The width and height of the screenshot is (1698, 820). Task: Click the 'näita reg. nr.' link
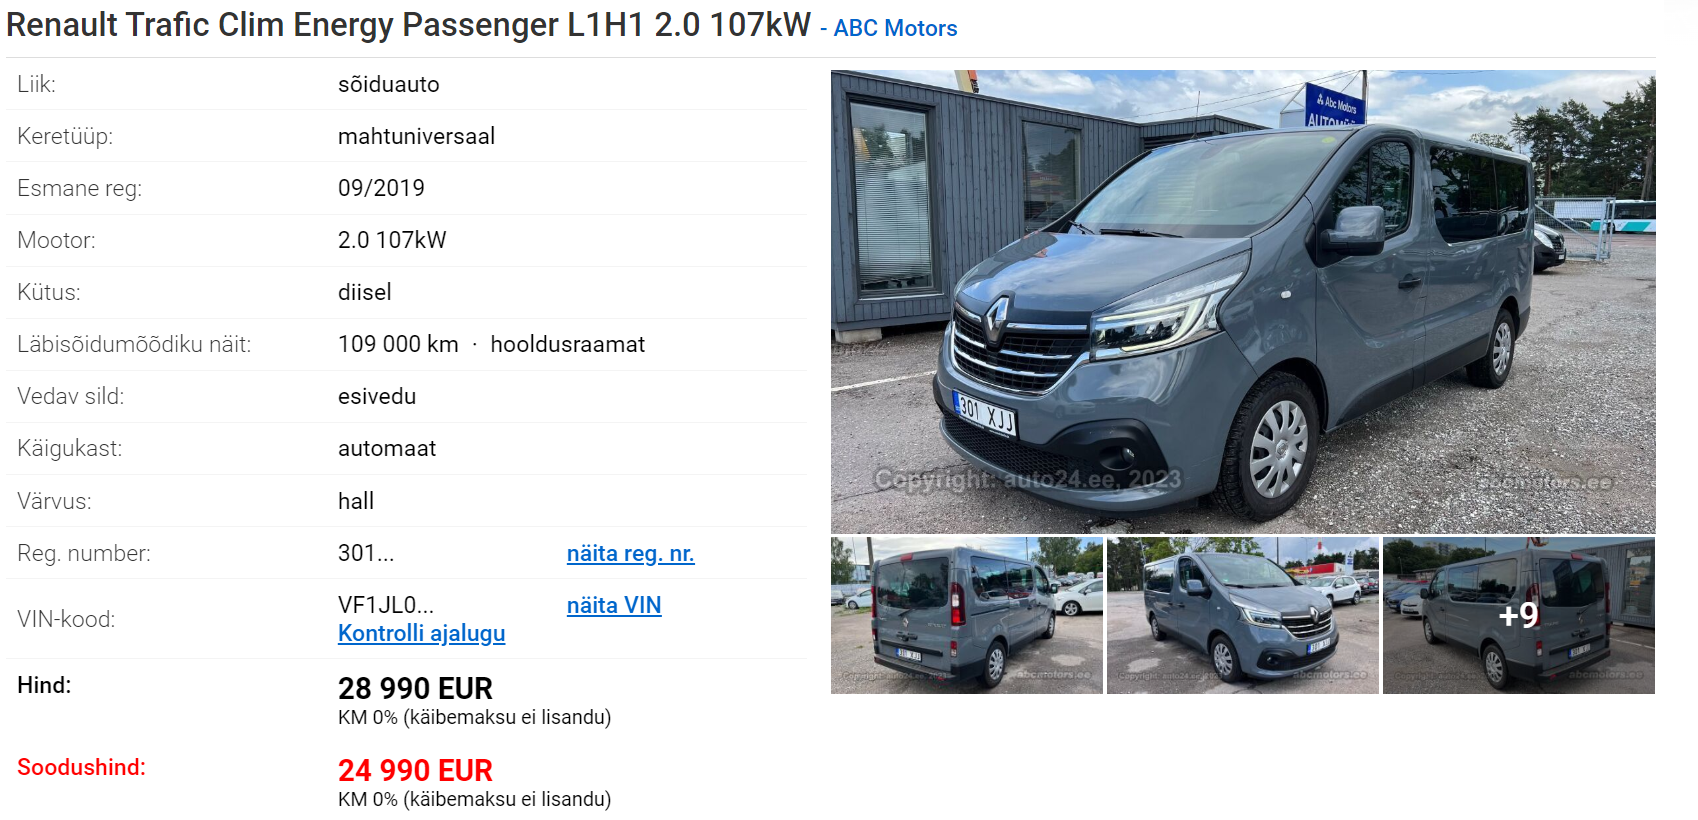pos(630,553)
